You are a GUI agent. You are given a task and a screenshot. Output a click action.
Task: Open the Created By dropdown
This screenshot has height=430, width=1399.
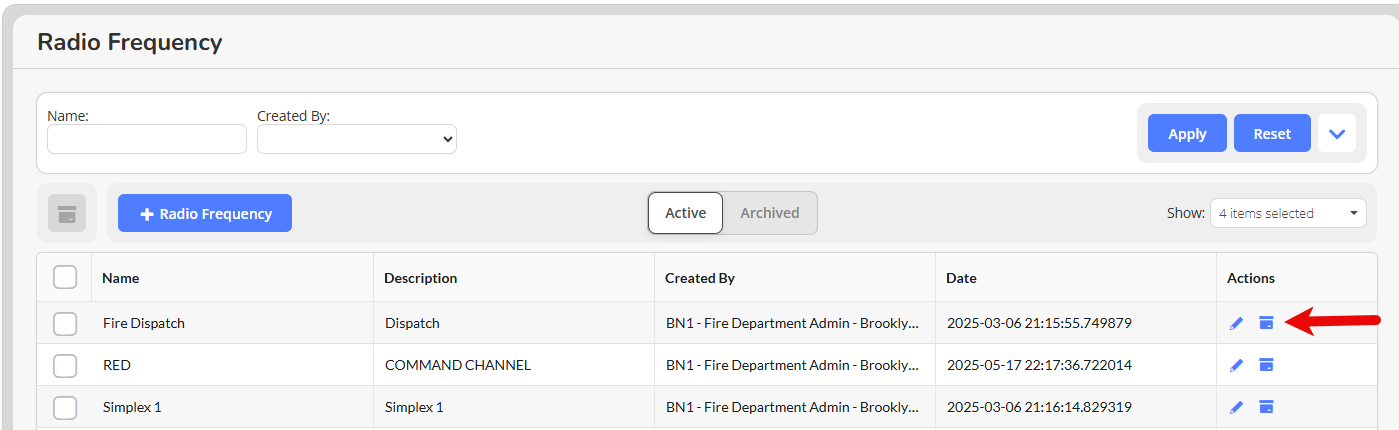pos(357,139)
